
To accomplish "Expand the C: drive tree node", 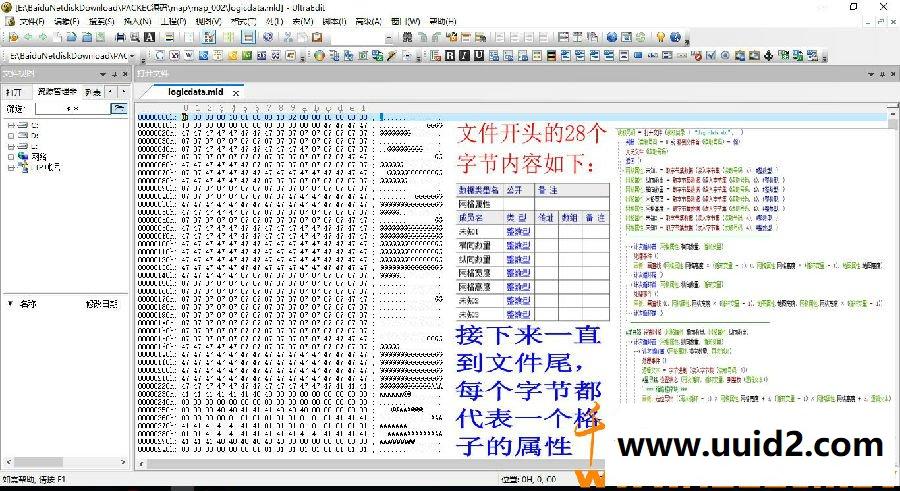I will 10,125.
